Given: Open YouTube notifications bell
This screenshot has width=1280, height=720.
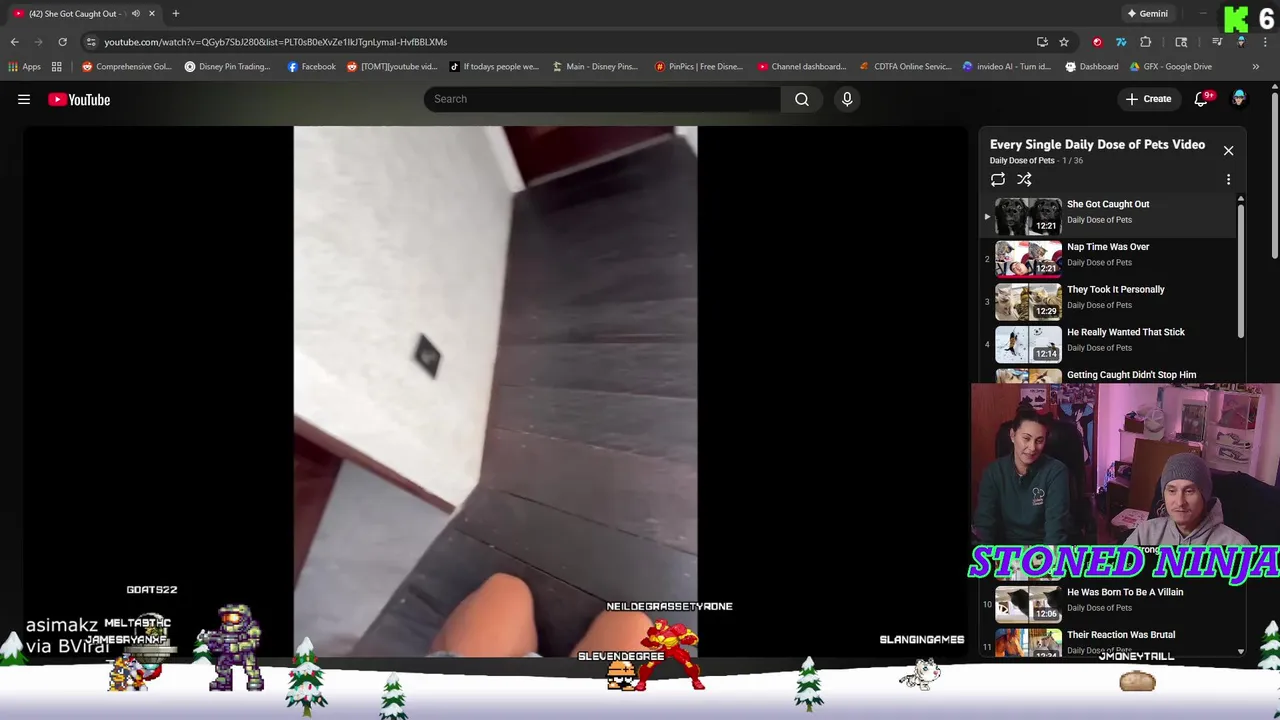Looking at the screenshot, I should tap(1204, 99).
